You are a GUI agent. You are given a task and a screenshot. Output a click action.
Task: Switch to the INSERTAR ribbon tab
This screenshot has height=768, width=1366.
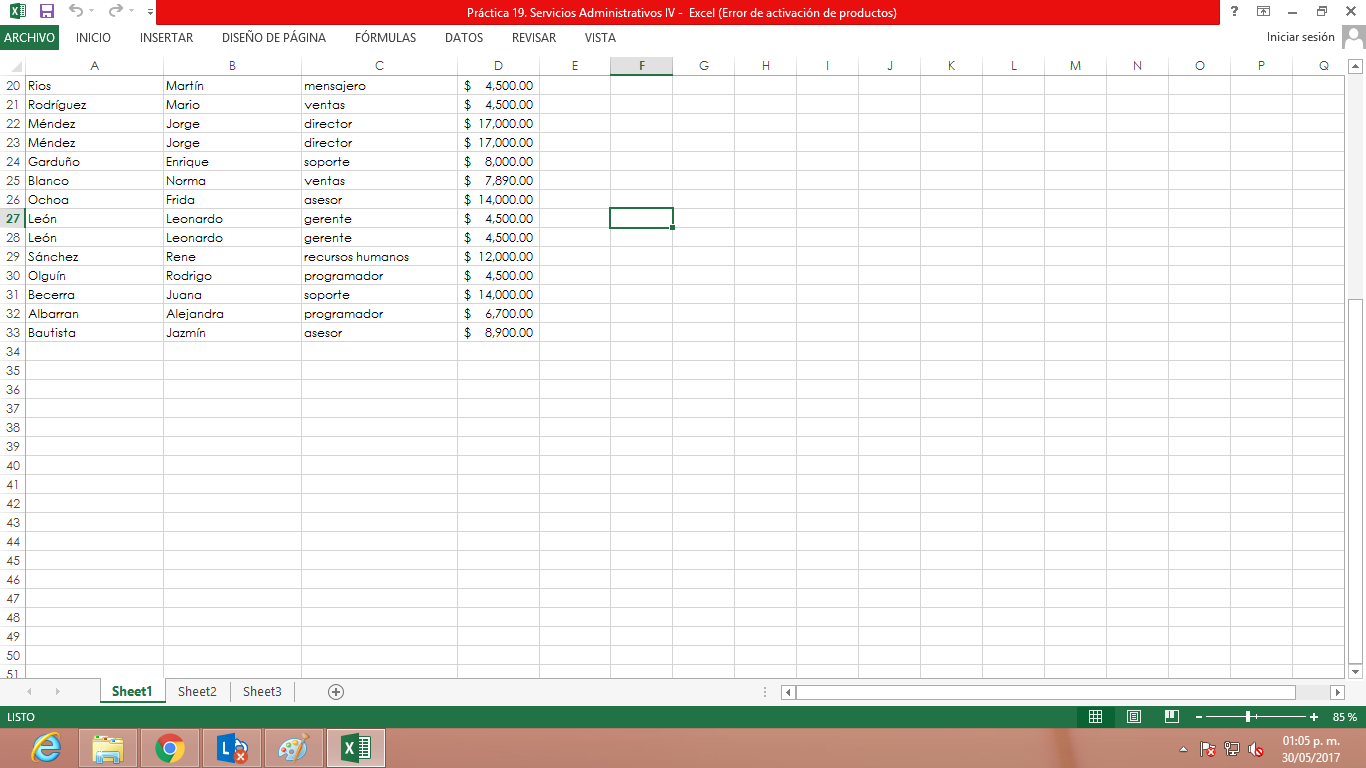pos(167,38)
